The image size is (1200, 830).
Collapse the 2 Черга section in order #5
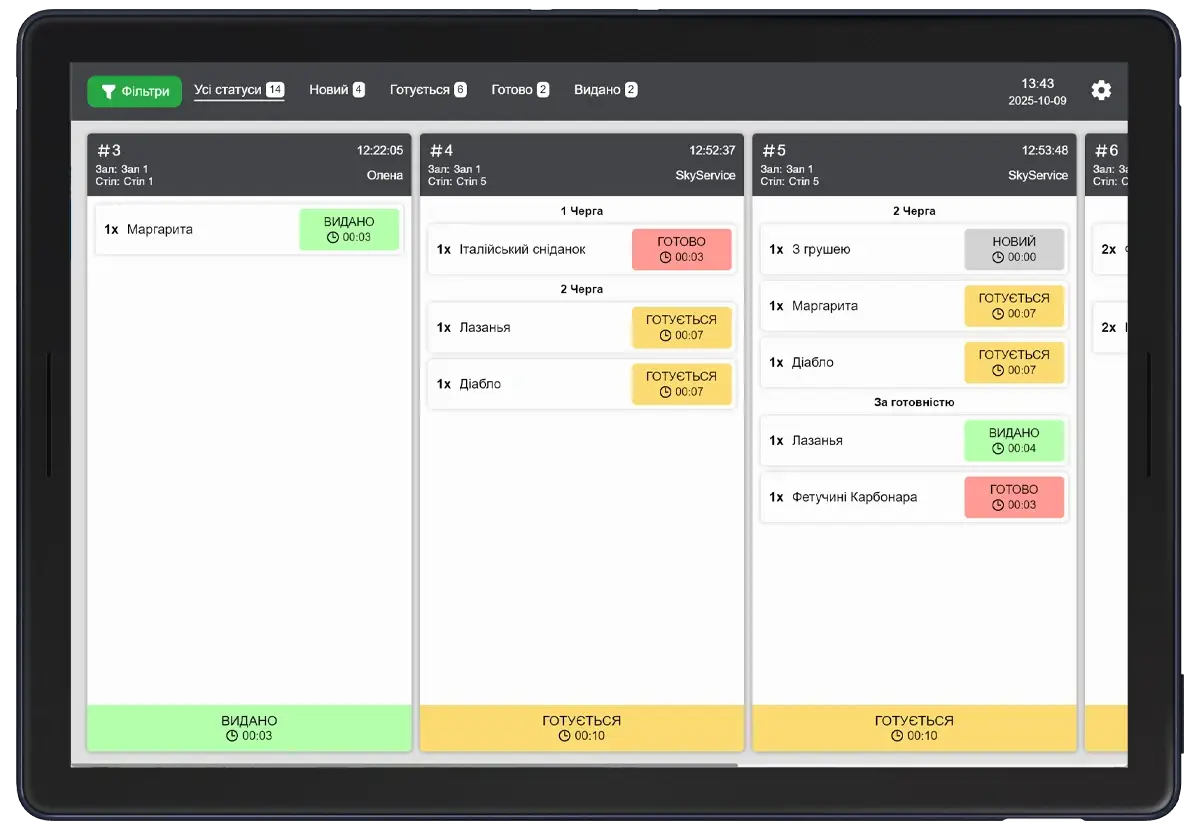point(914,211)
